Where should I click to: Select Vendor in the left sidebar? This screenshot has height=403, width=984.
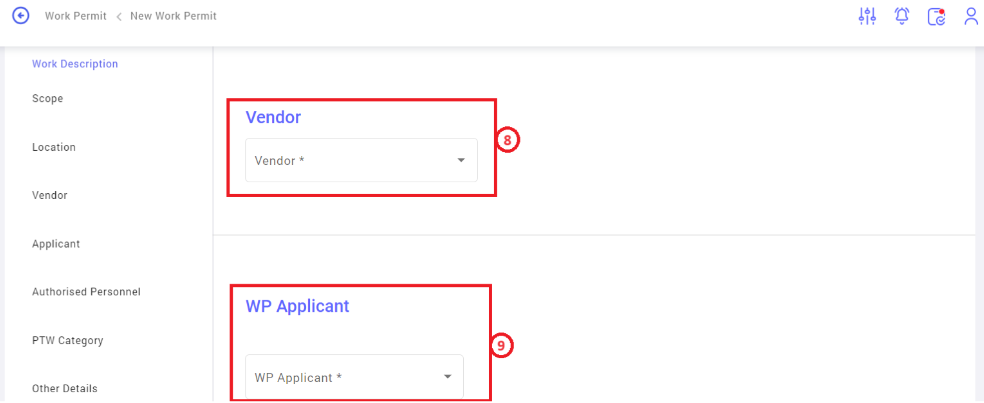(x=50, y=195)
